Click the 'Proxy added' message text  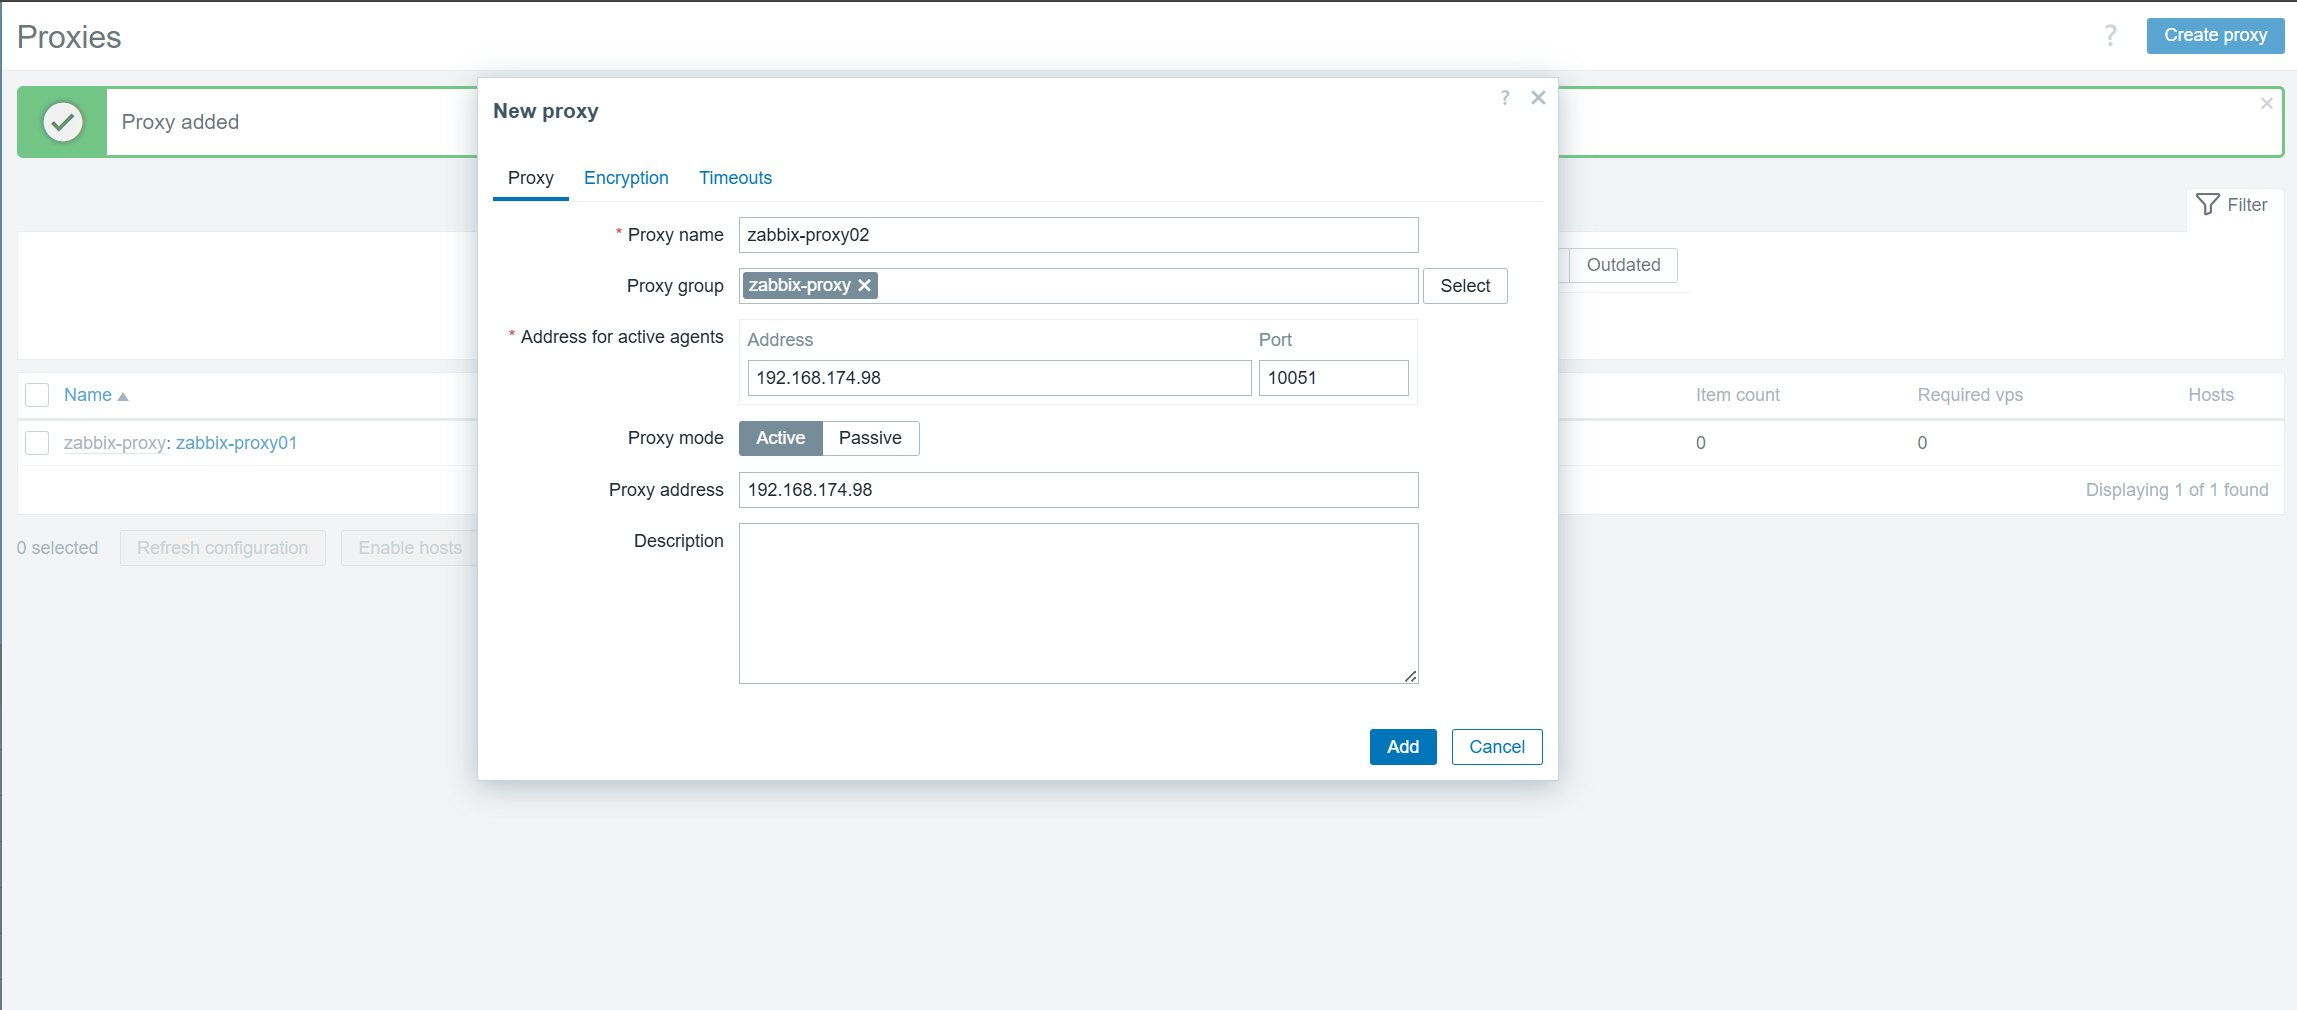pyautogui.click(x=180, y=122)
